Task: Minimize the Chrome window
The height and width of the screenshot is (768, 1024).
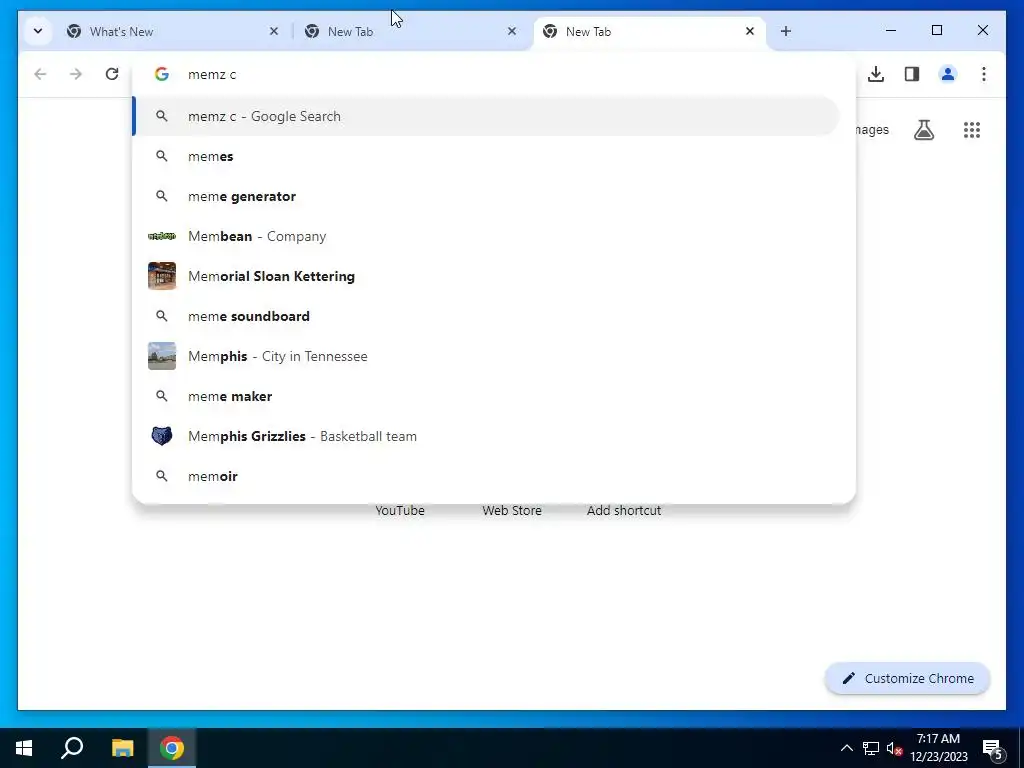Action: click(891, 31)
